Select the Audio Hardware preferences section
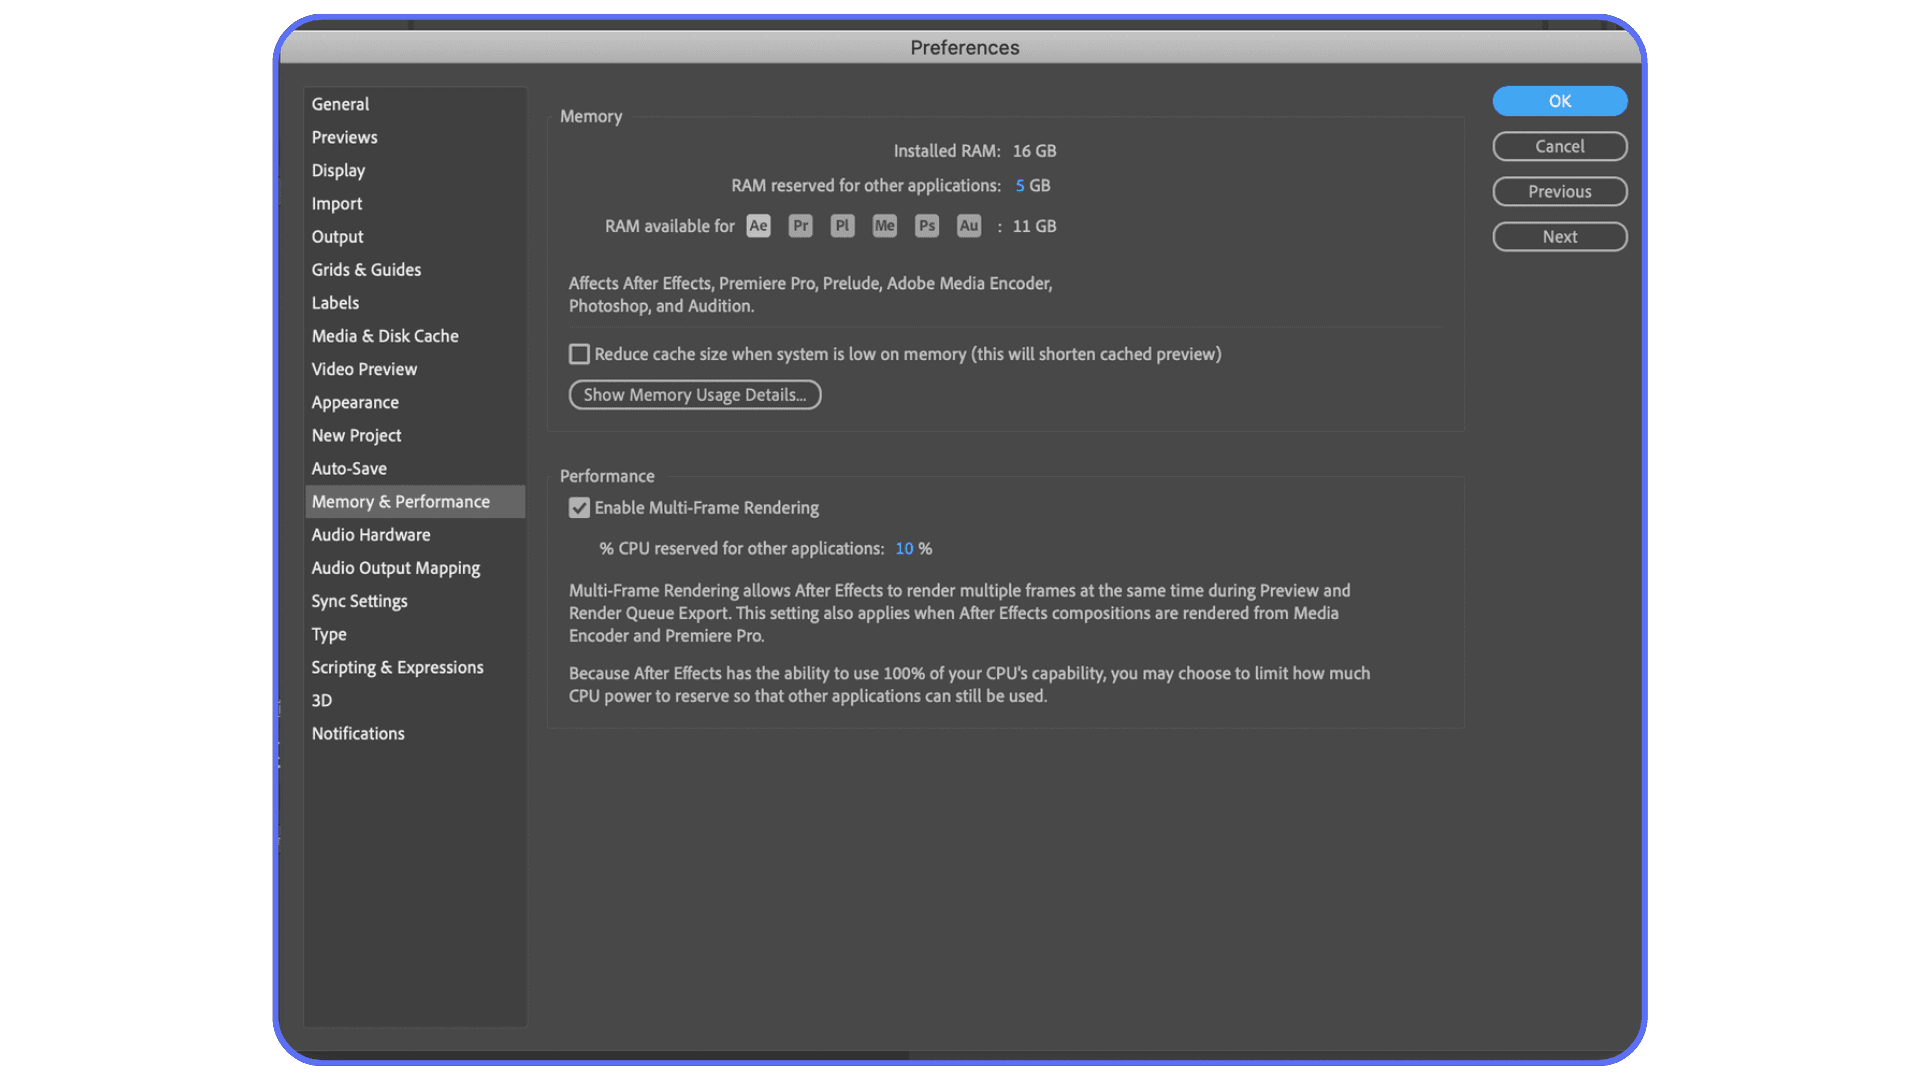This screenshot has height=1080, width=1920. click(x=371, y=534)
